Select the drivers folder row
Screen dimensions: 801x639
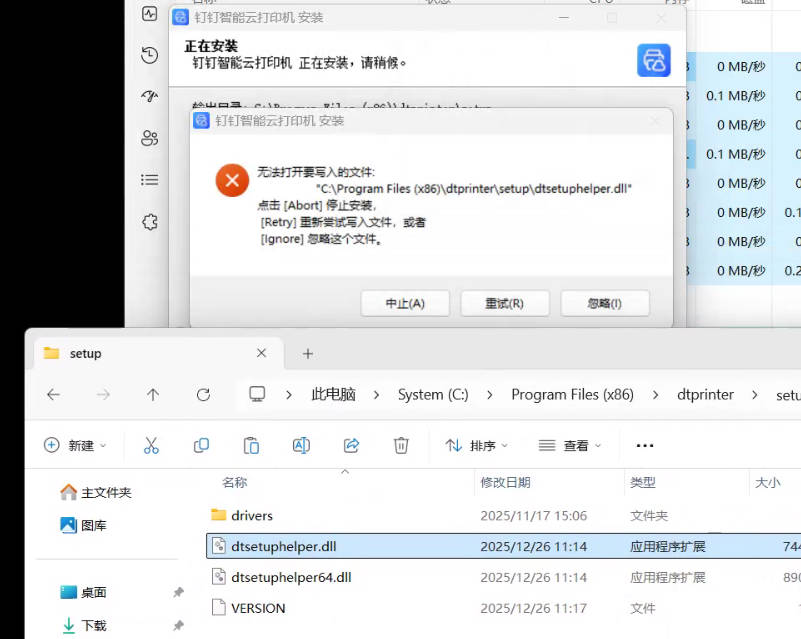pos(503,515)
